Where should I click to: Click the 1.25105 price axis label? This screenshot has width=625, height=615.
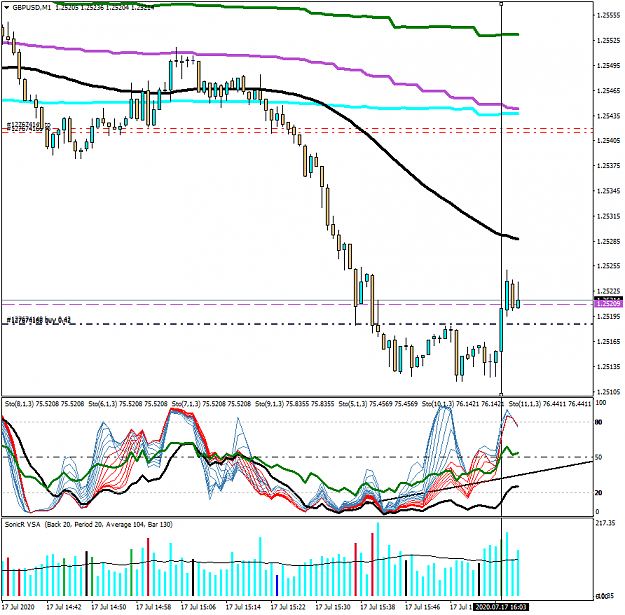pyautogui.click(x=609, y=391)
